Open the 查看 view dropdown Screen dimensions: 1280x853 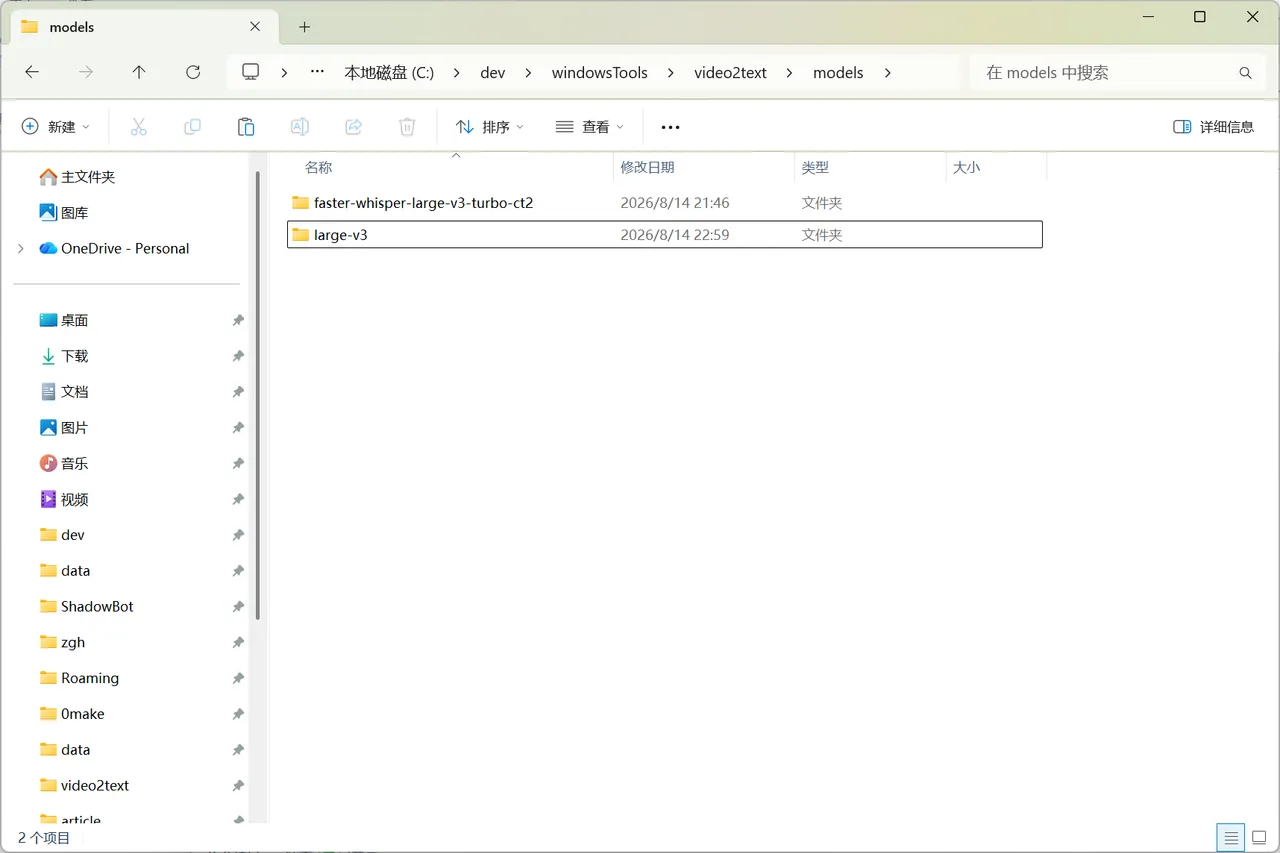pyautogui.click(x=590, y=127)
